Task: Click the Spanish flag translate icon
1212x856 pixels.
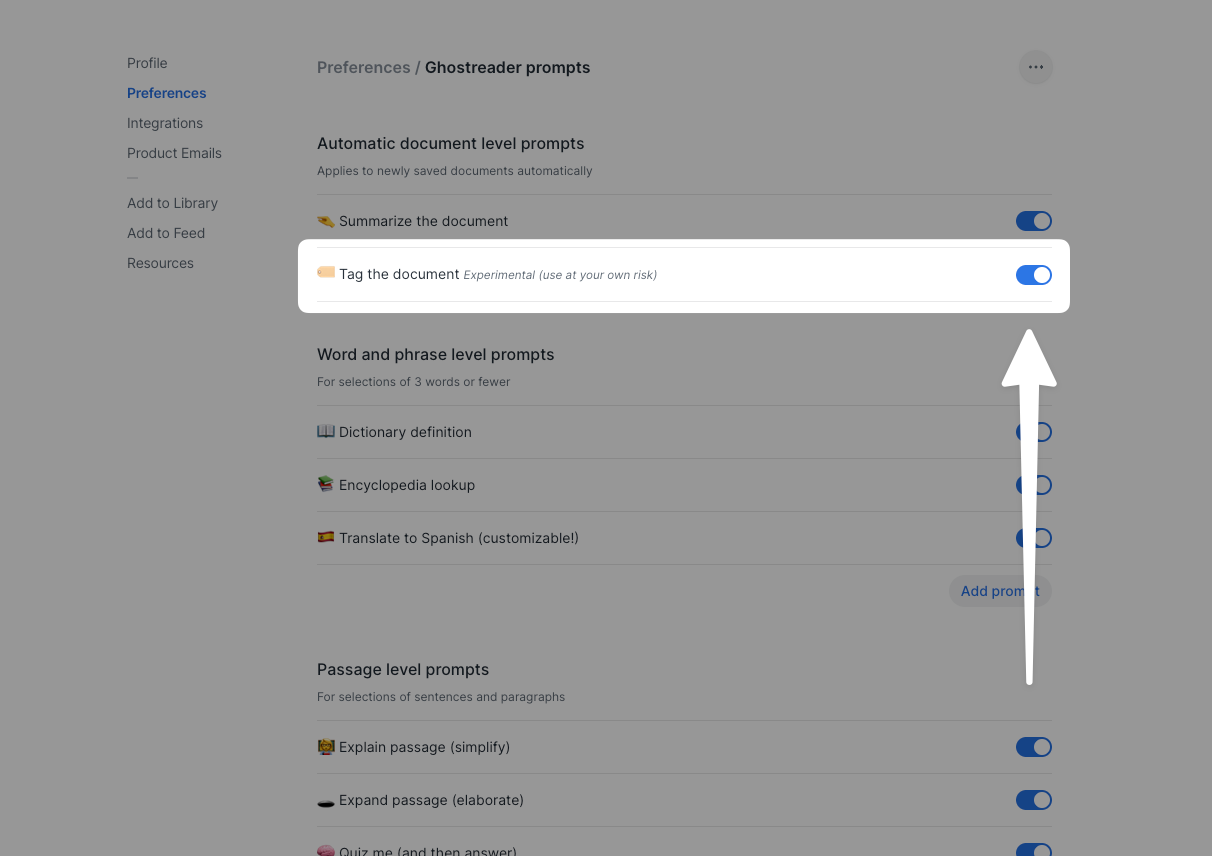Action: 326,538
